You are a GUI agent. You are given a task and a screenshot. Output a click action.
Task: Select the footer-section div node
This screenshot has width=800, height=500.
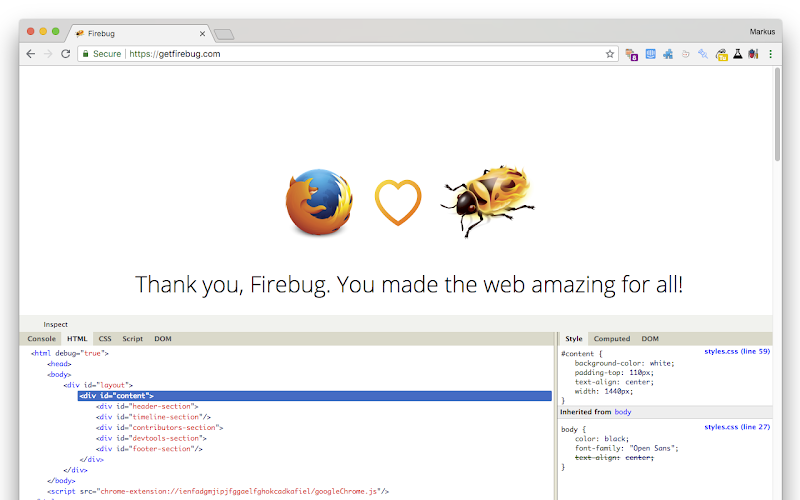[149, 449]
